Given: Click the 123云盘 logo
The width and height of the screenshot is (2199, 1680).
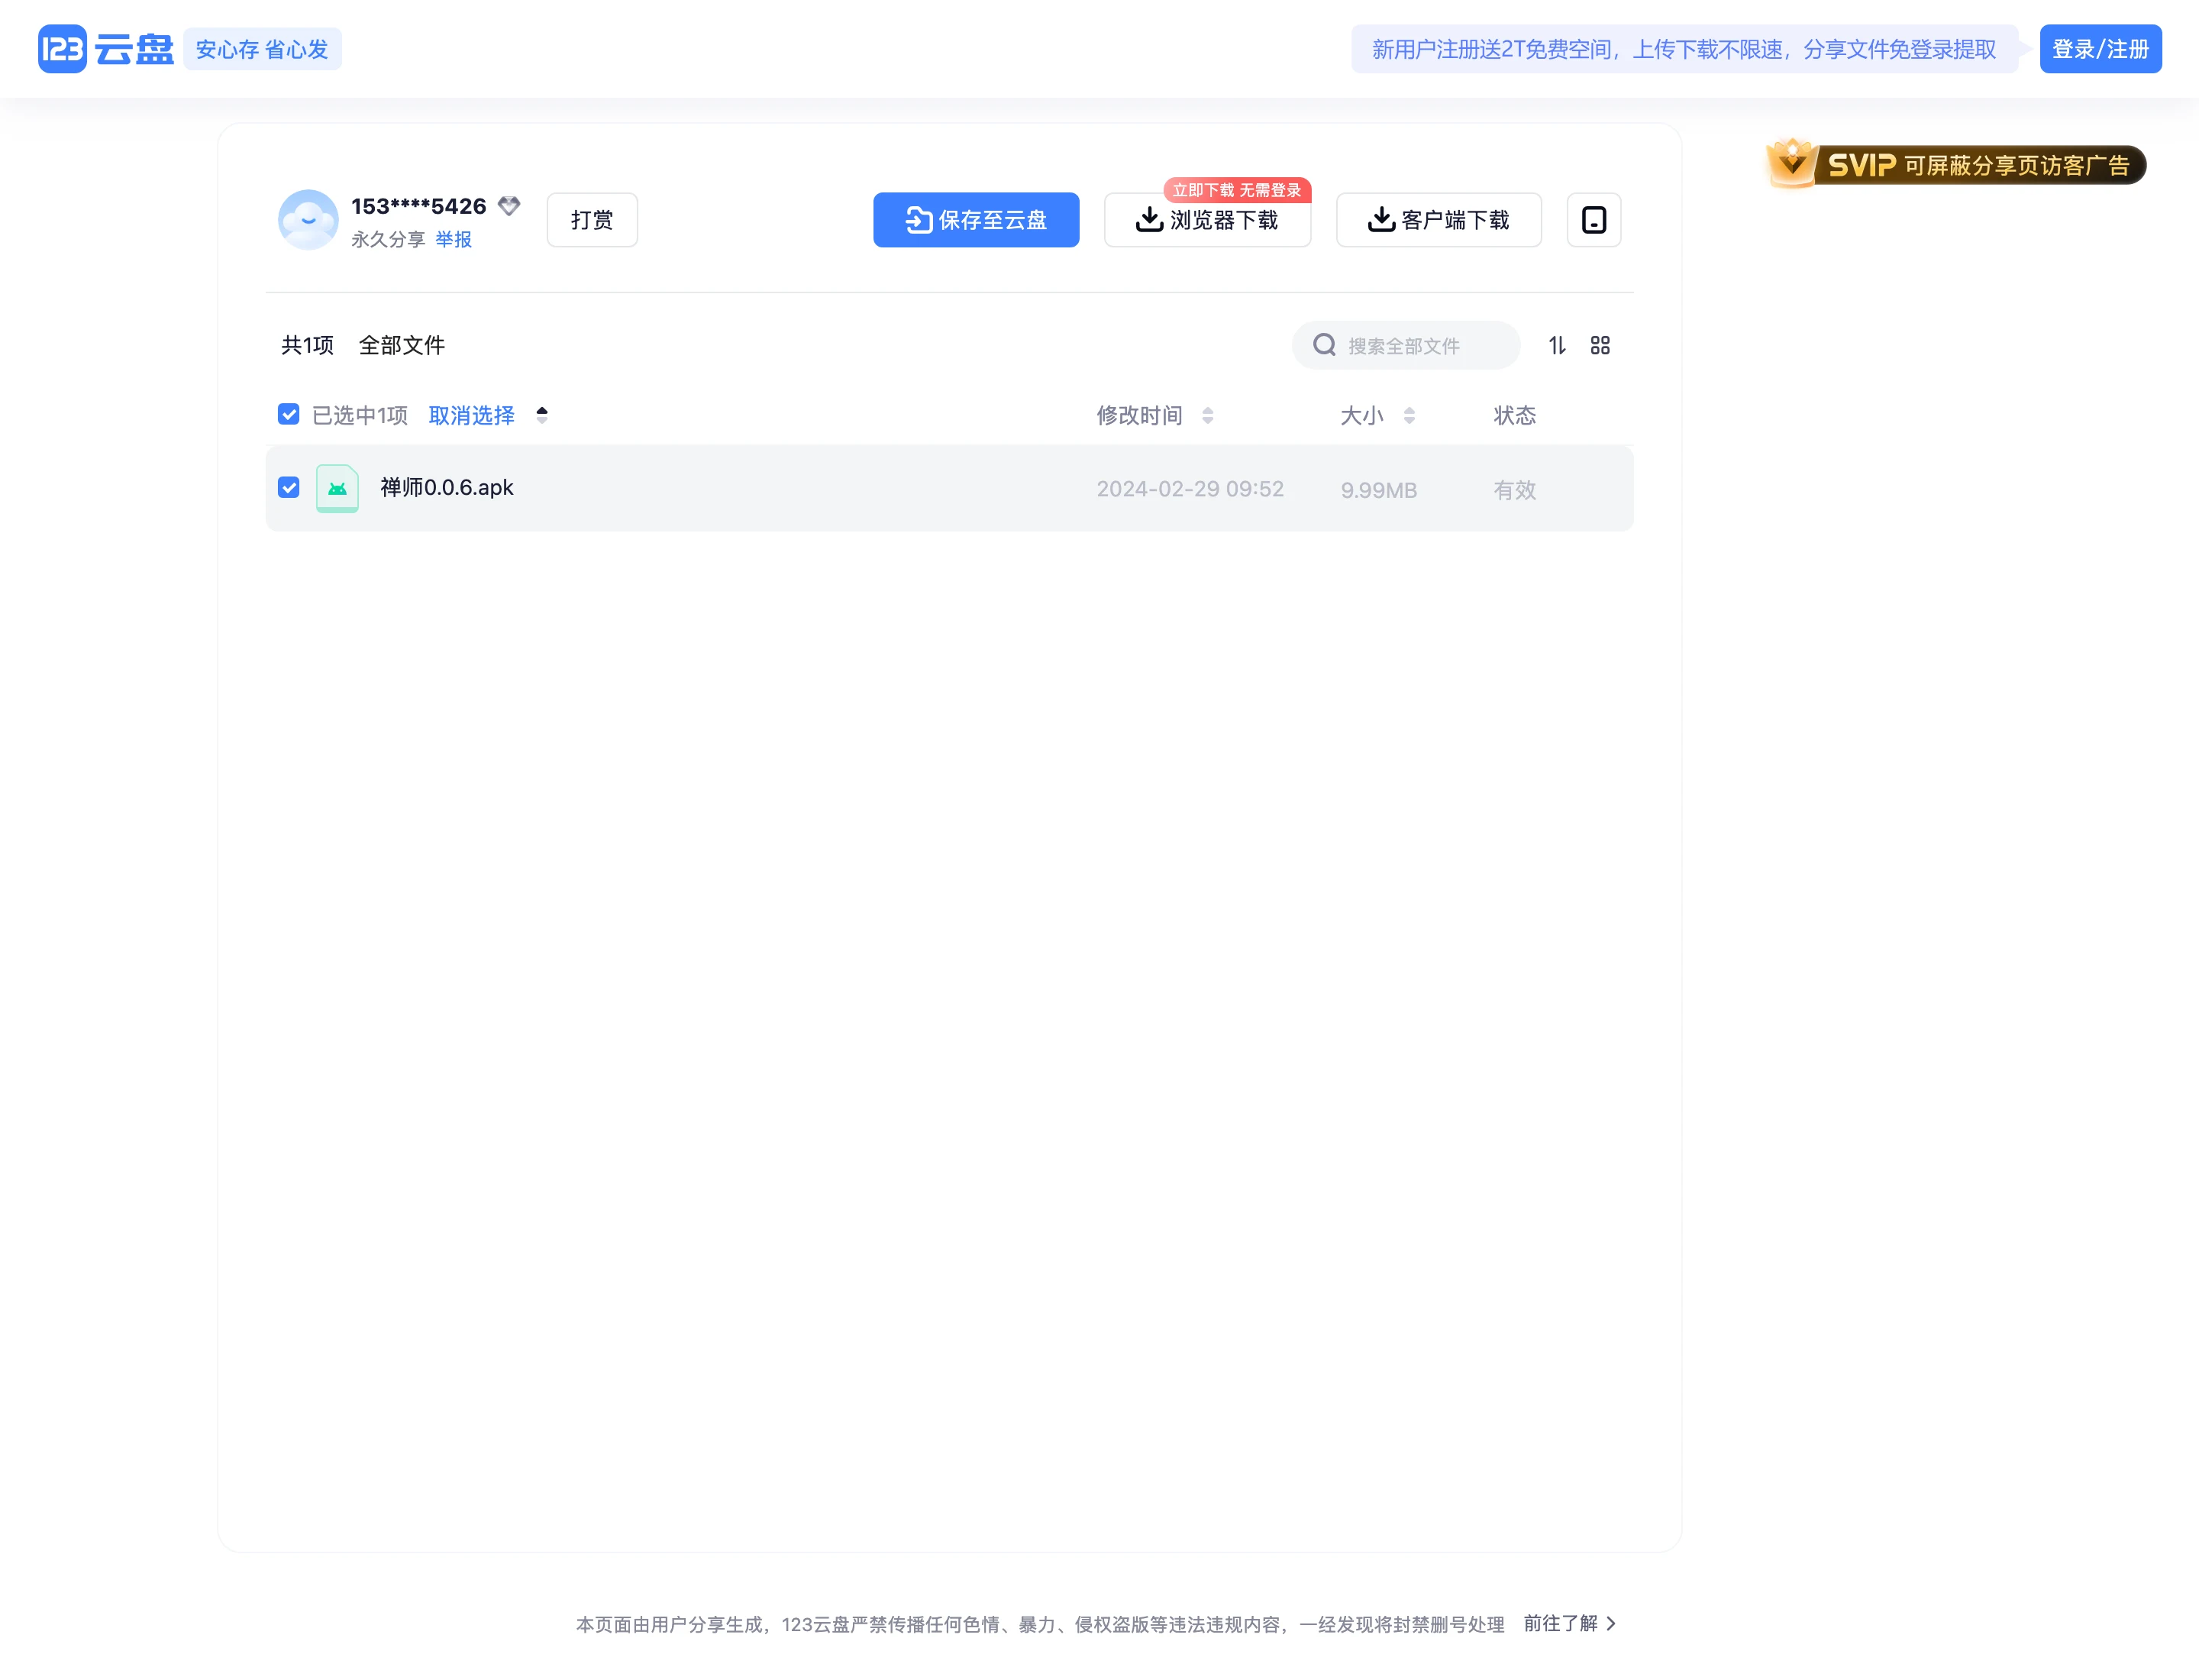Looking at the screenshot, I should pos(106,49).
